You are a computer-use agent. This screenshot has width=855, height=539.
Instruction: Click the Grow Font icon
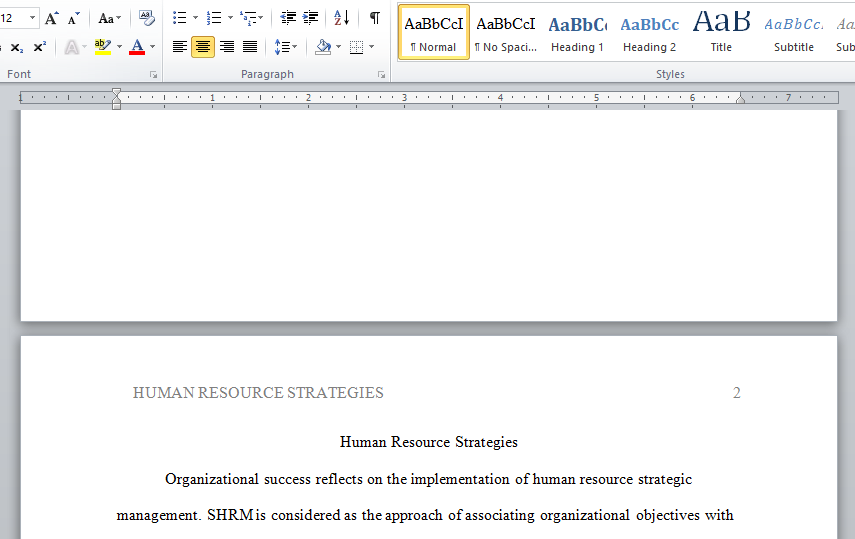click(x=52, y=19)
